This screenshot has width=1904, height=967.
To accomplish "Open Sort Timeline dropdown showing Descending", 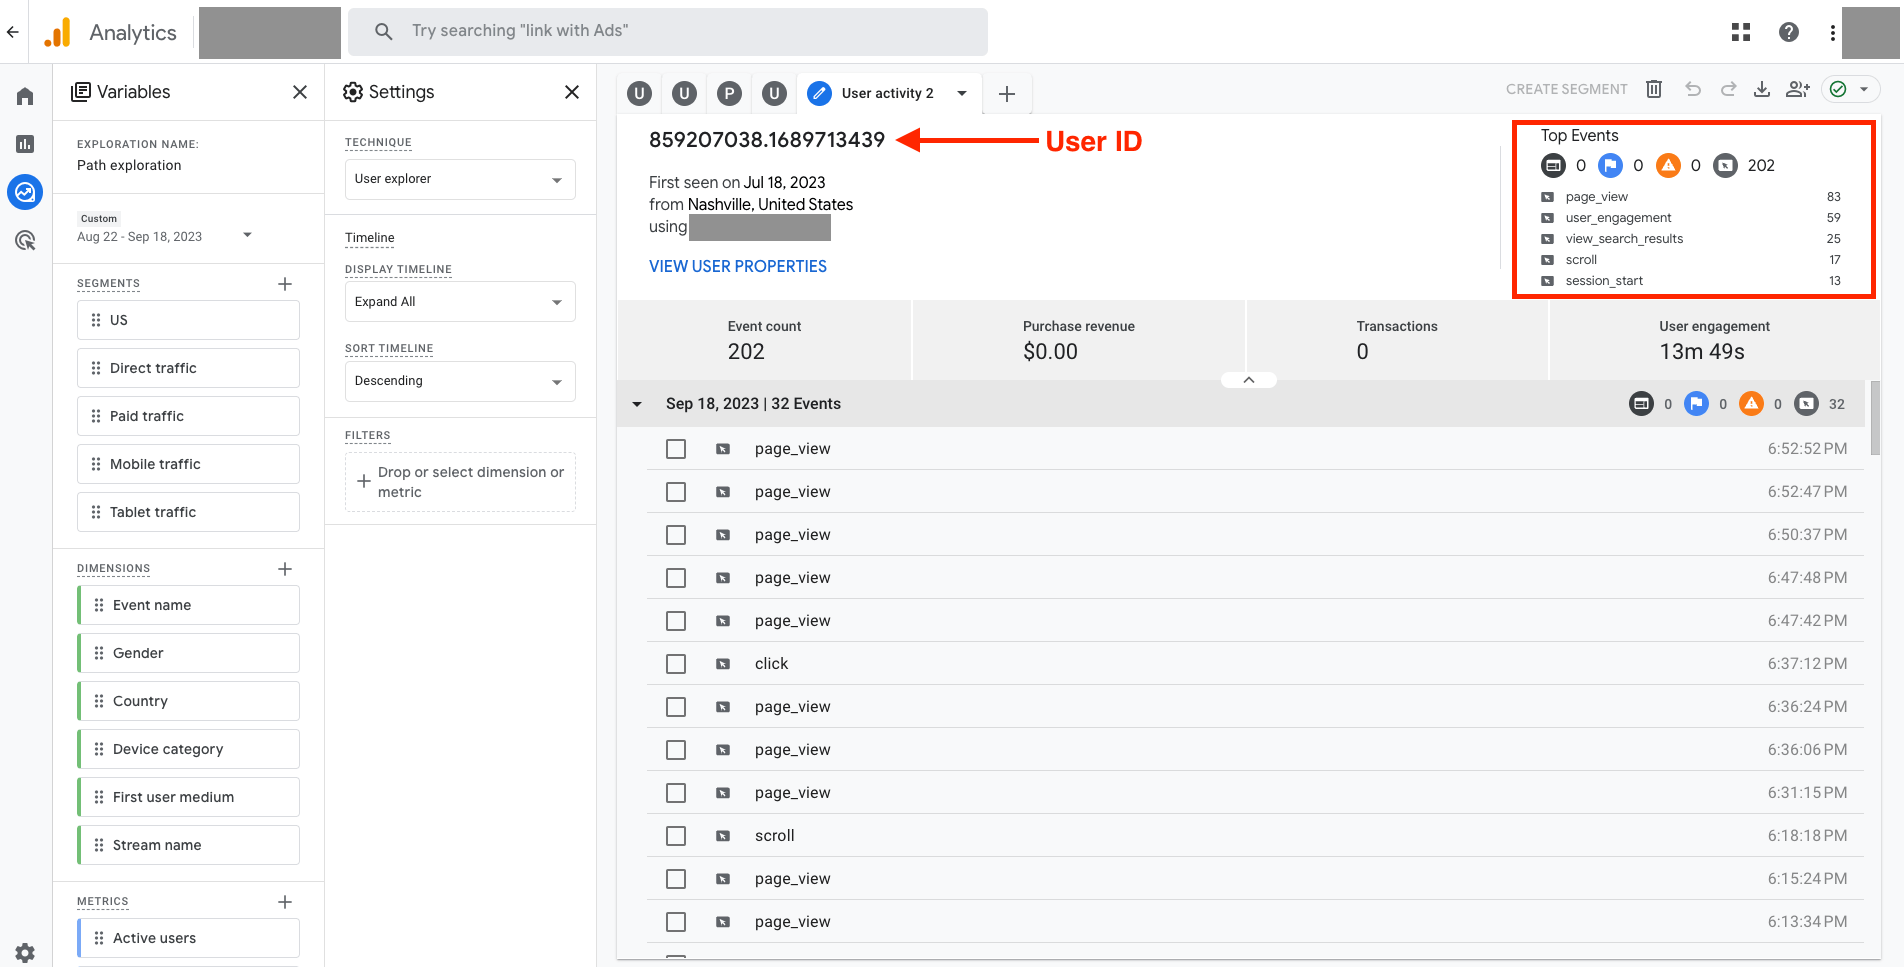I will point(460,381).
